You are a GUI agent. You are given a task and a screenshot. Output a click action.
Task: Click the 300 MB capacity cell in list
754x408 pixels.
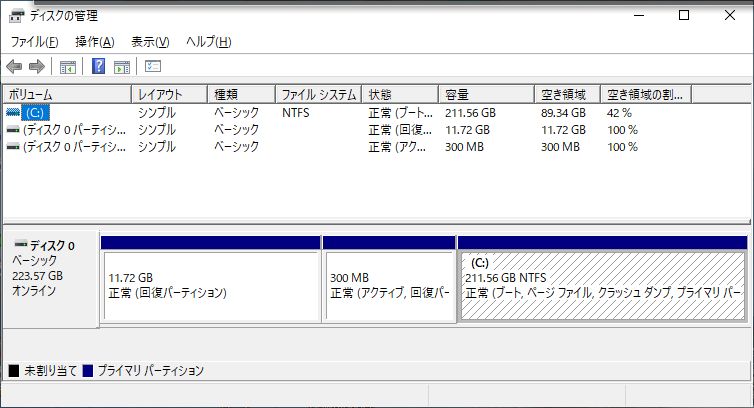(x=464, y=147)
